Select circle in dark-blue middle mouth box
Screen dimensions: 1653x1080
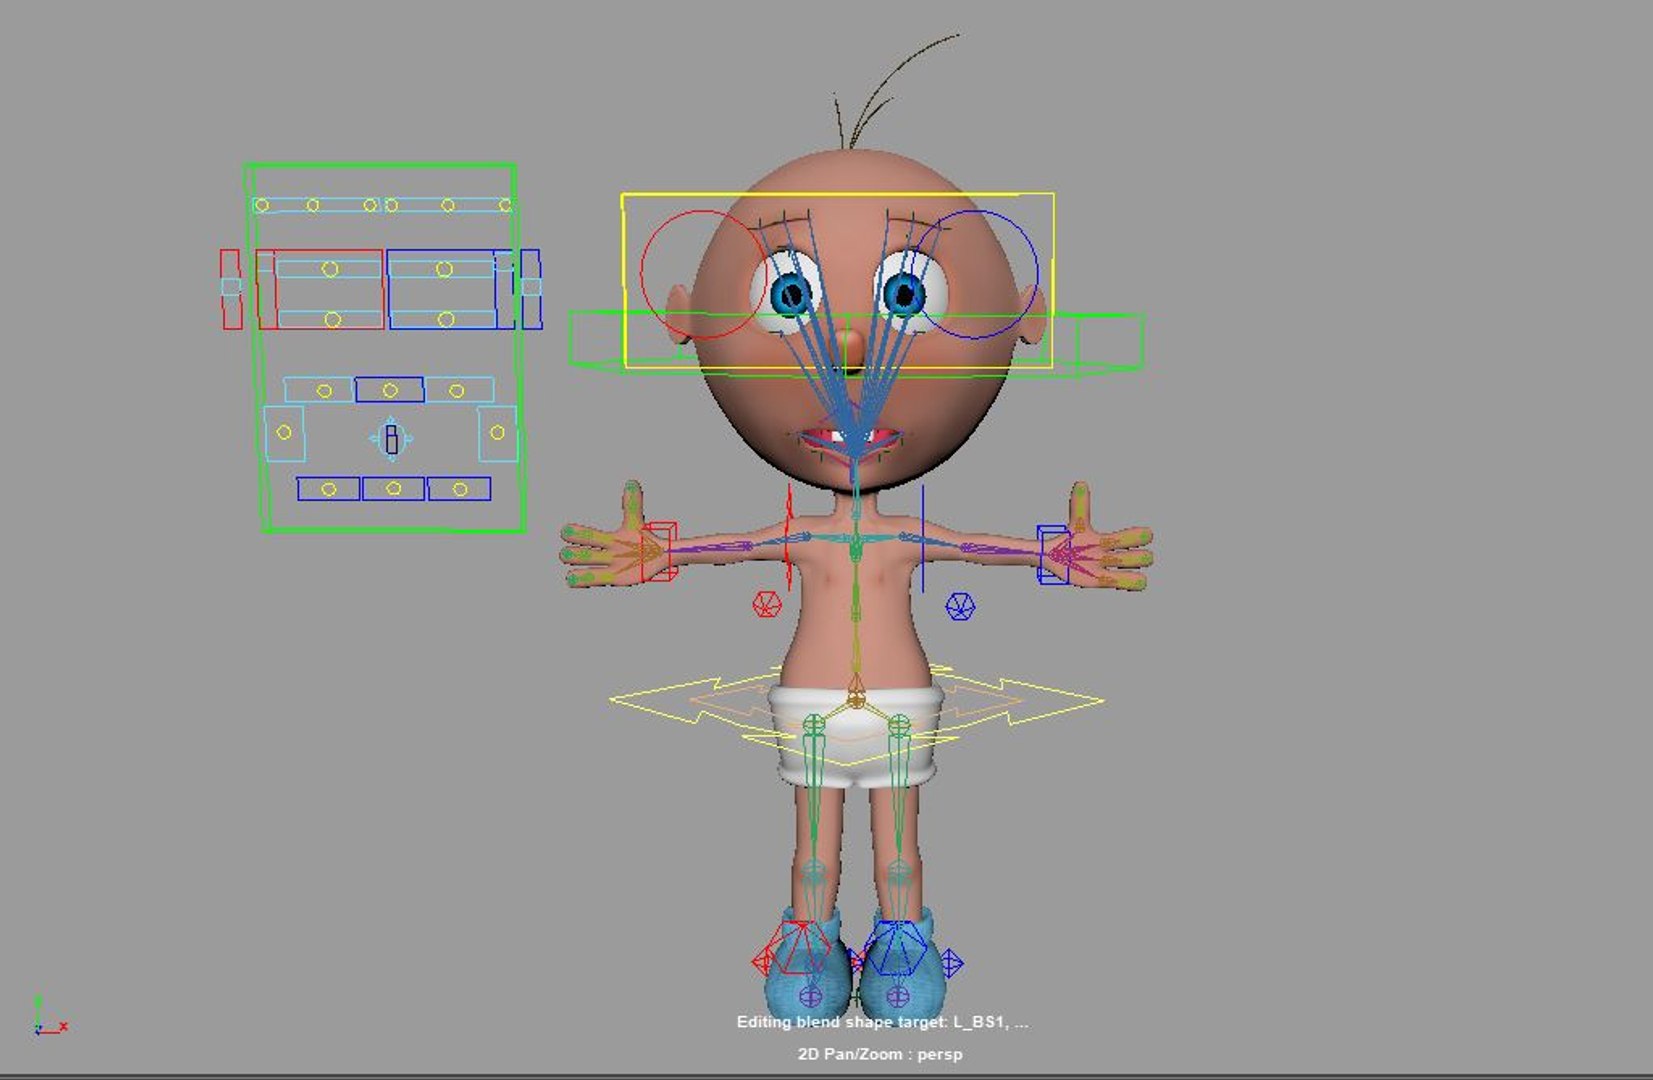(390, 390)
